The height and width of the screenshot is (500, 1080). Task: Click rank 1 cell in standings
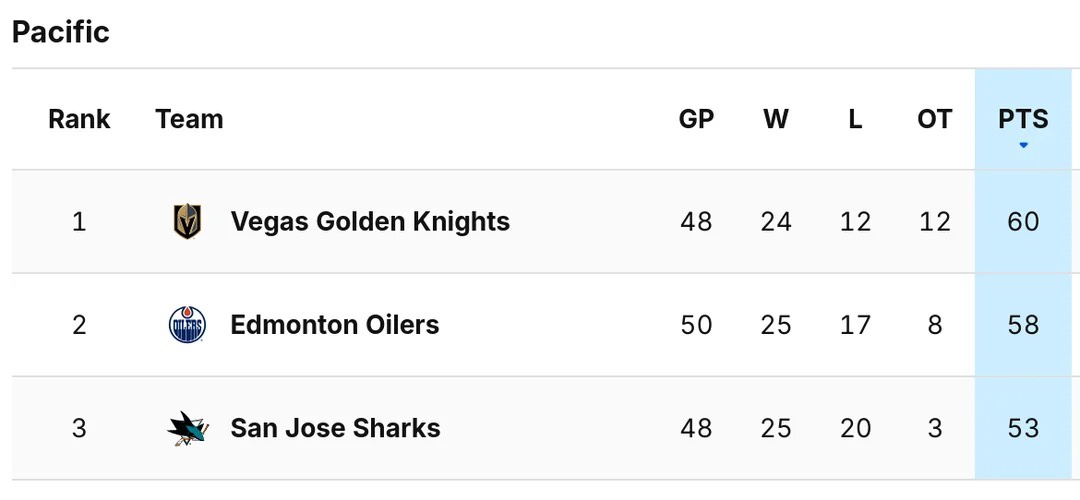pos(79,222)
